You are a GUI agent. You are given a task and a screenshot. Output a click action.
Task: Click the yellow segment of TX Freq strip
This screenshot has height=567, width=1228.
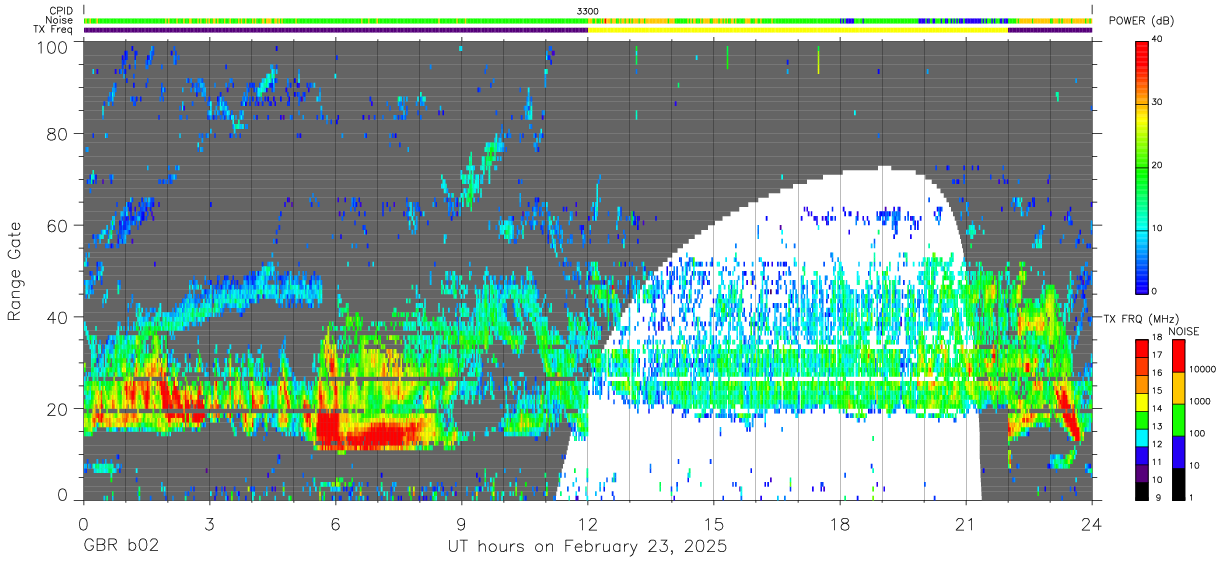pos(798,30)
